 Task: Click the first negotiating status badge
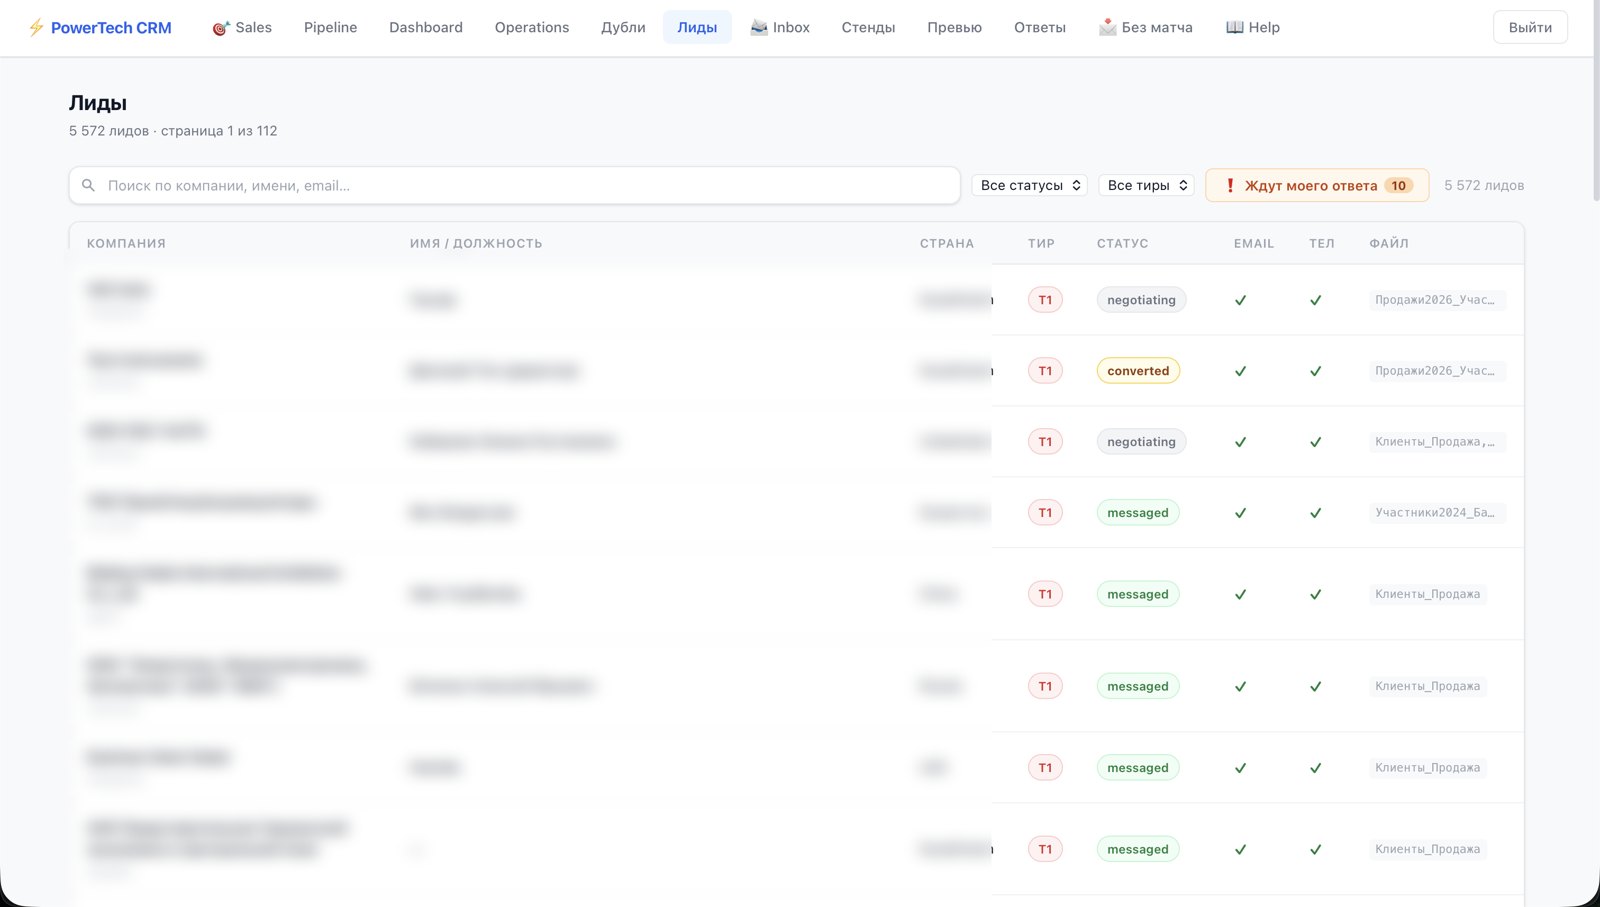click(1141, 300)
